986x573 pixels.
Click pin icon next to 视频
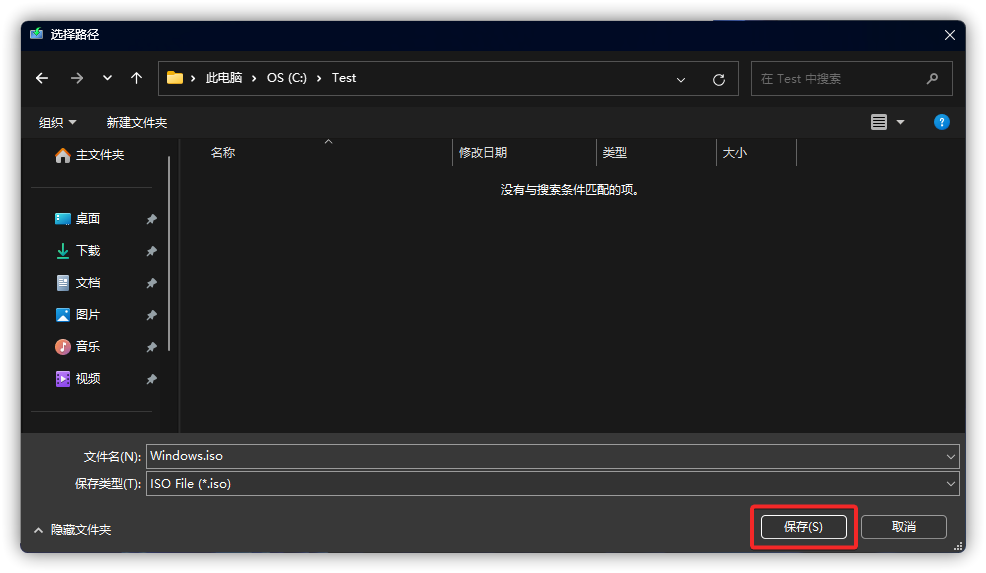click(152, 379)
